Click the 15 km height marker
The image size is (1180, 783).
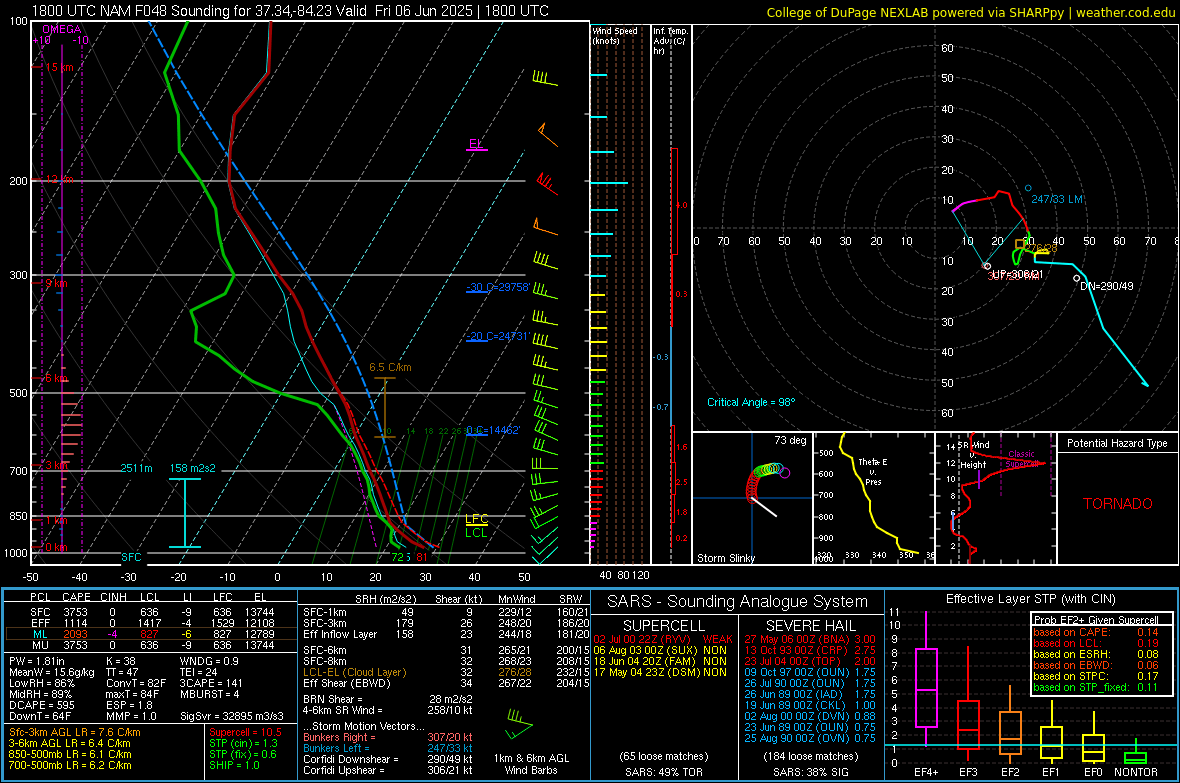coord(59,67)
